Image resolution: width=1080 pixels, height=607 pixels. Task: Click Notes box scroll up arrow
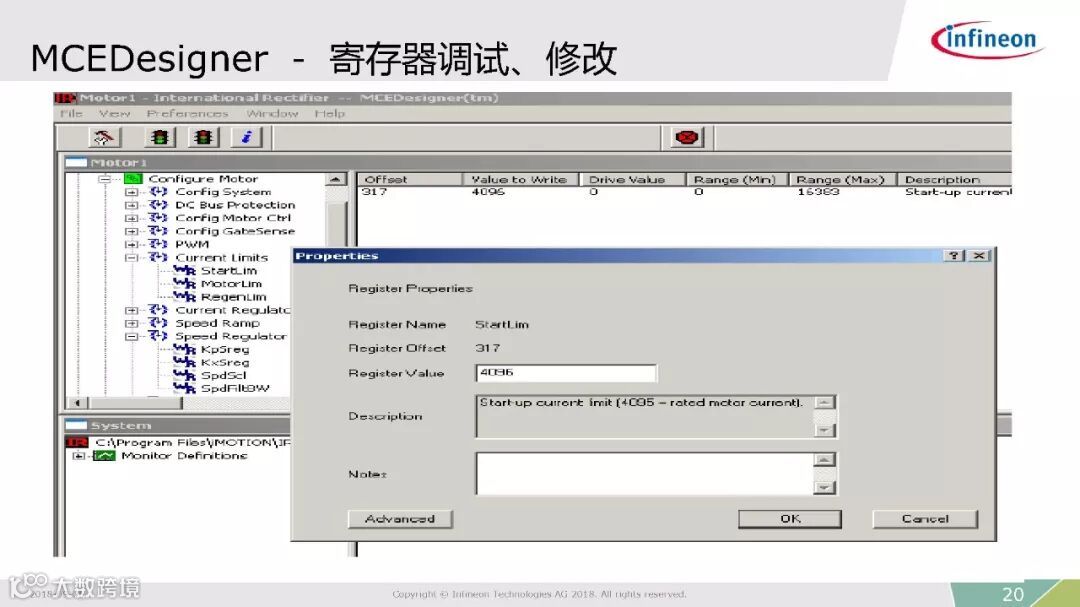(824, 460)
